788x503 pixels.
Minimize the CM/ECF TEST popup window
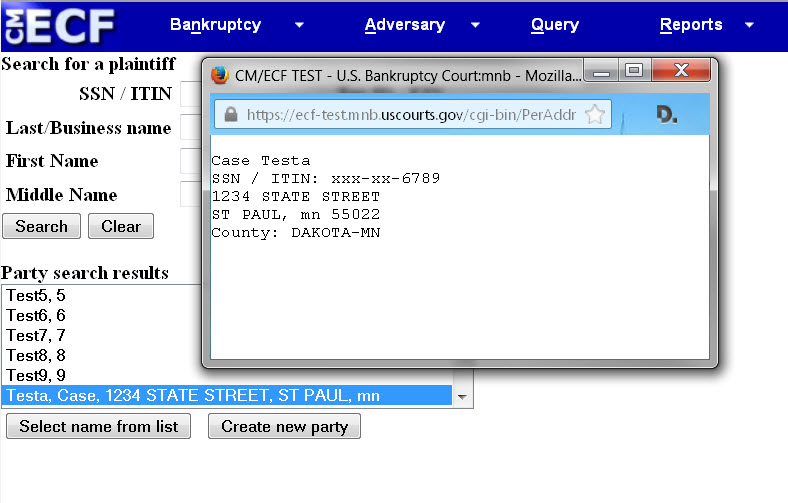600,71
